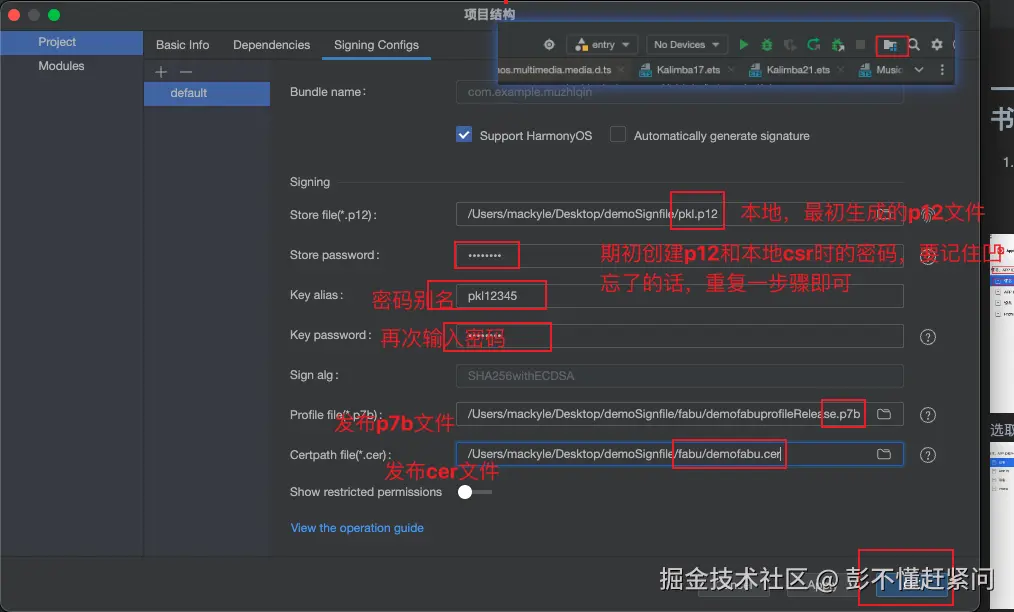This screenshot has width=1014, height=612.
Task: Open the highlighted Device Manager icon
Action: pyautogui.click(x=890, y=45)
